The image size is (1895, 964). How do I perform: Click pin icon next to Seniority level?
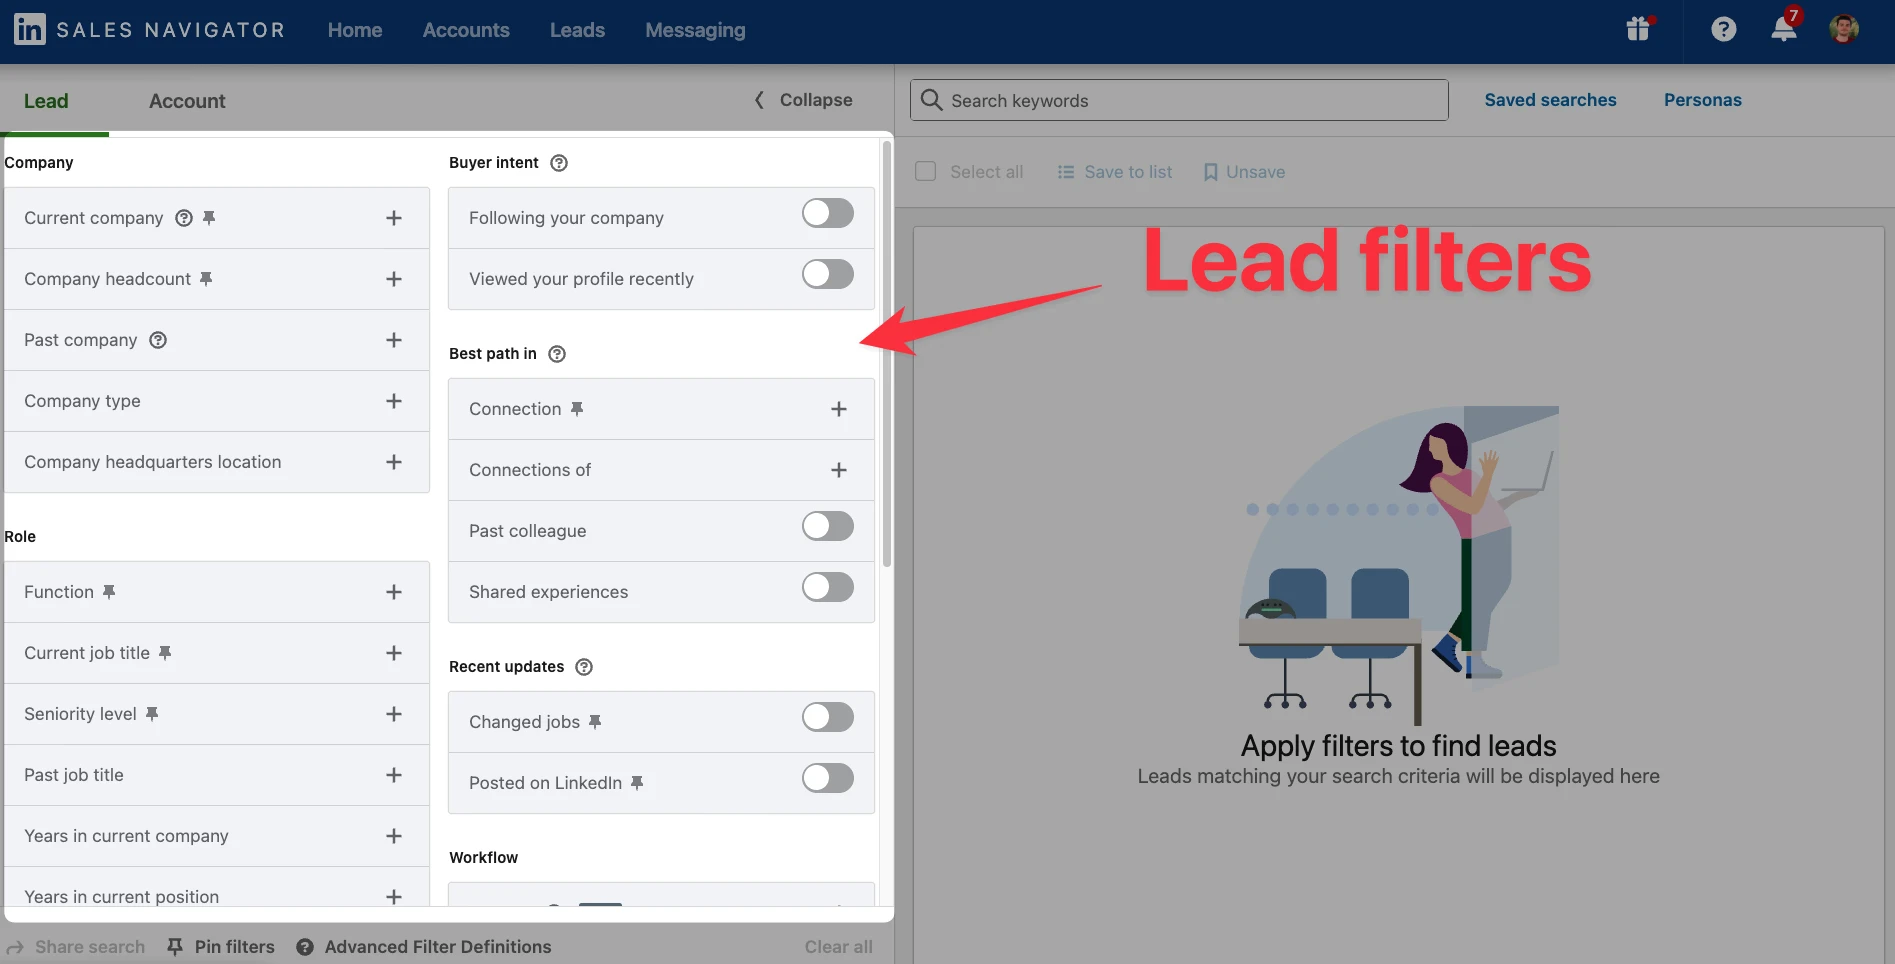click(x=152, y=714)
